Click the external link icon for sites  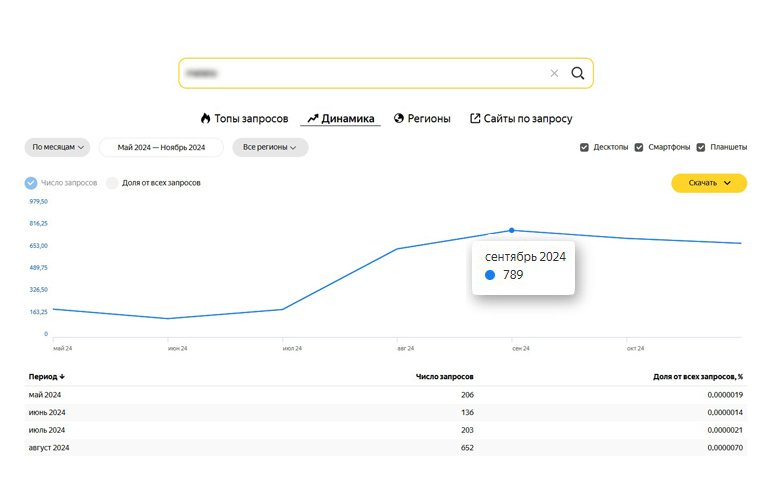475,118
